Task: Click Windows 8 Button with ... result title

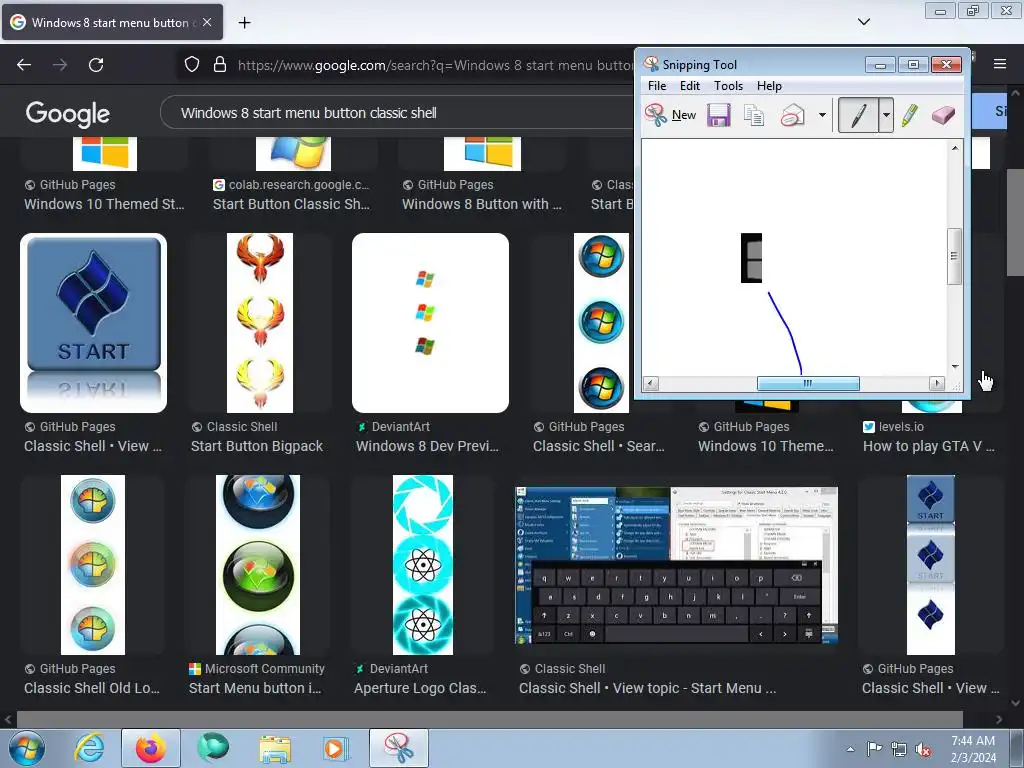Action: click(482, 204)
